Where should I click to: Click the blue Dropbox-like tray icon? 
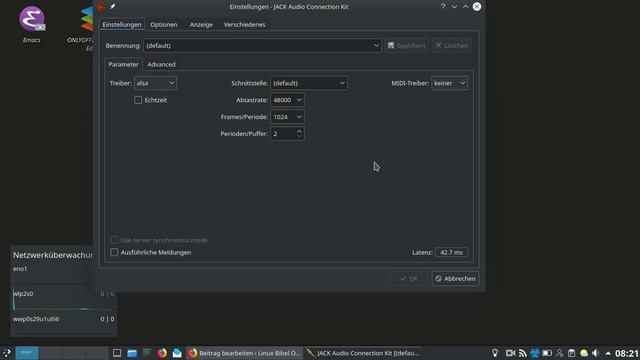click(535, 353)
